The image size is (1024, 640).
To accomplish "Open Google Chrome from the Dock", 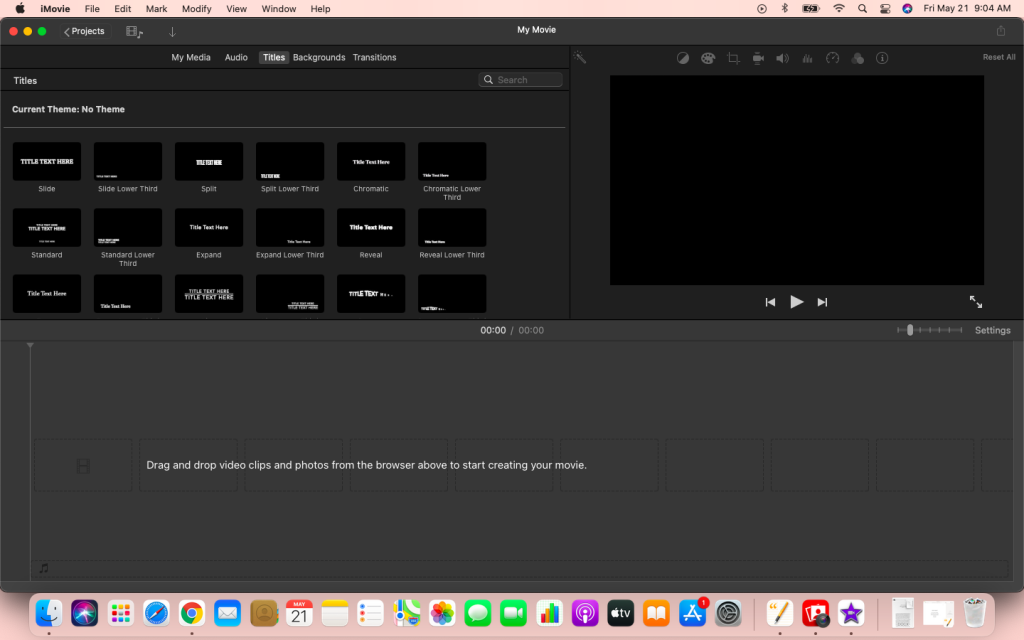I will click(191, 613).
